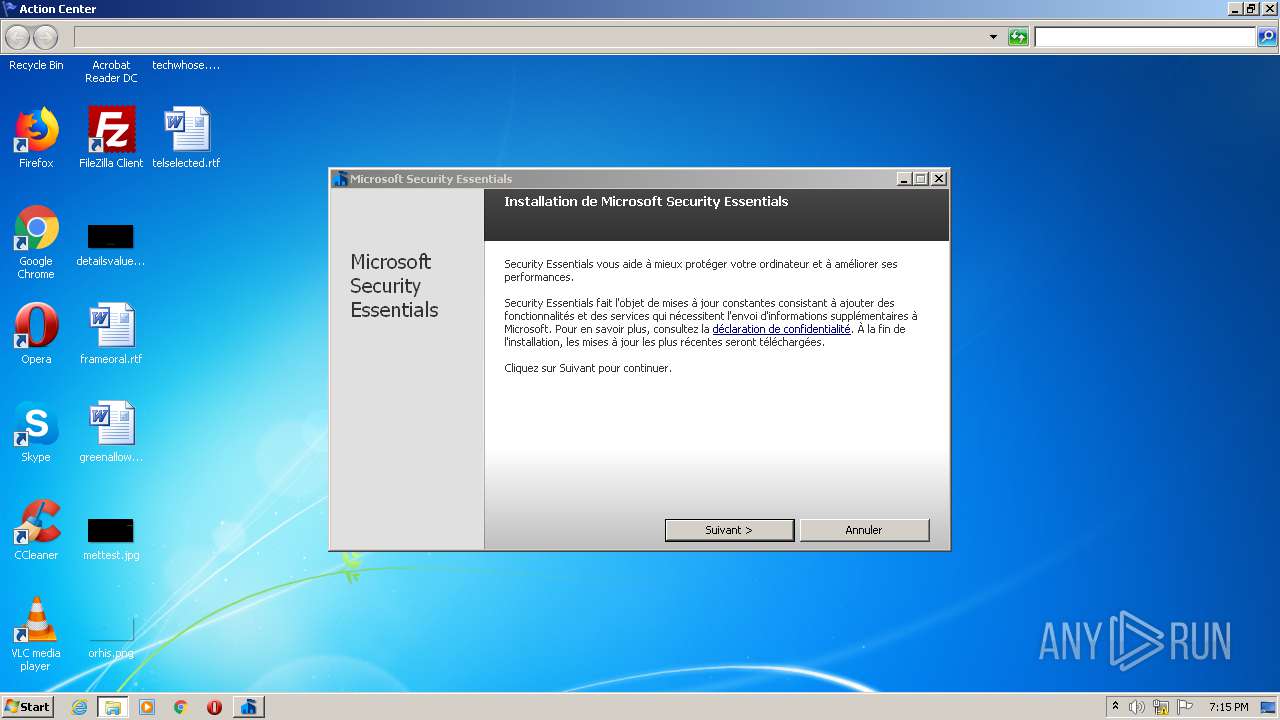Open Action Center flag tray icon
The height and width of the screenshot is (720, 1280).
(1185, 707)
